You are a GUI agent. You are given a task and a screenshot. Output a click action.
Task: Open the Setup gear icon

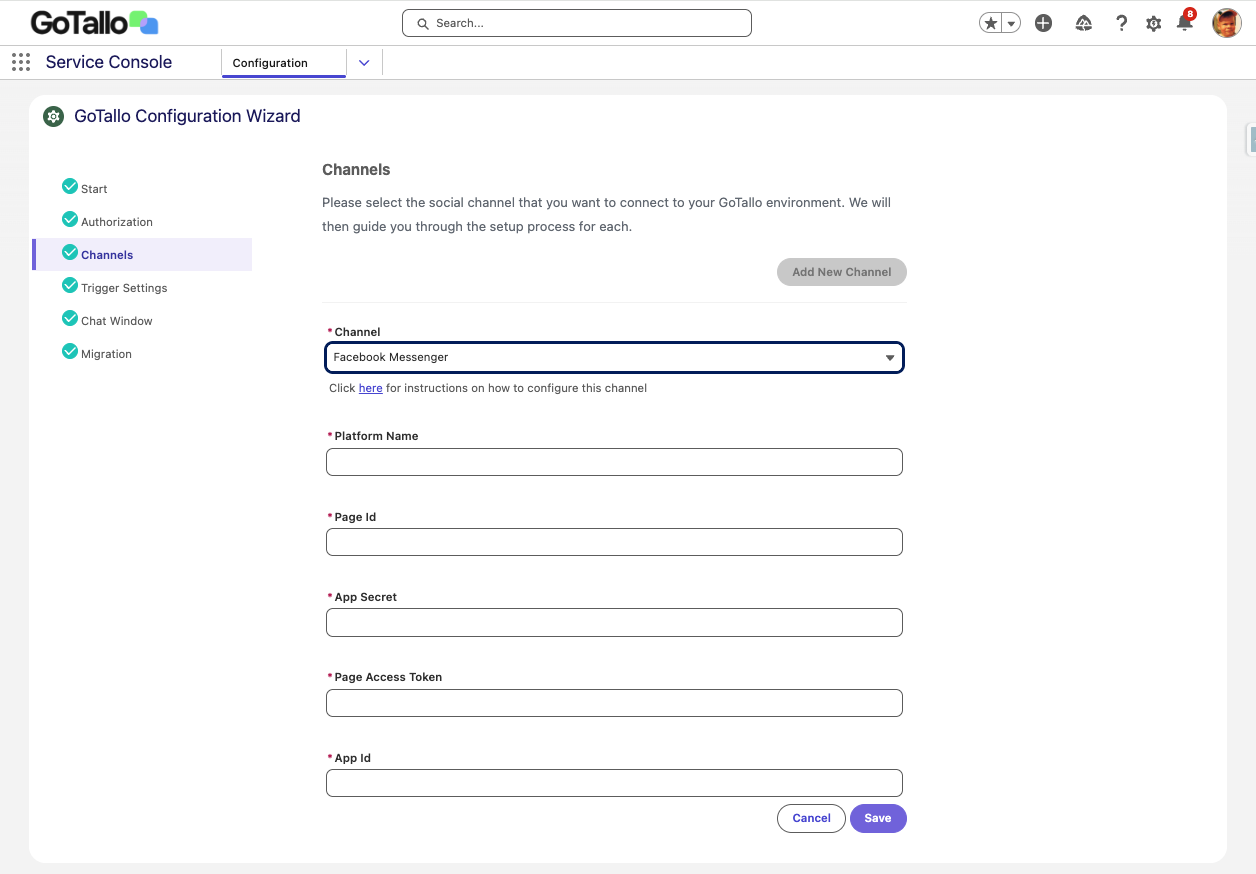tap(1153, 23)
